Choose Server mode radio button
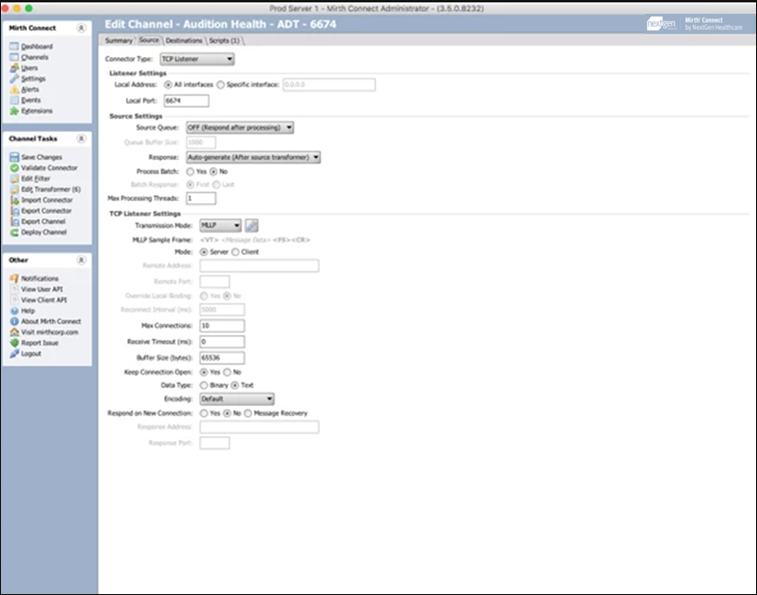This screenshot has width=757, height=595. tap(204, 252)
